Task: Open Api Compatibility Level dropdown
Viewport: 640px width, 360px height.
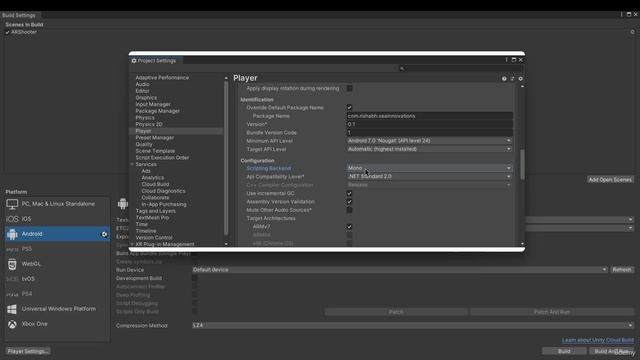Action: 429,177
